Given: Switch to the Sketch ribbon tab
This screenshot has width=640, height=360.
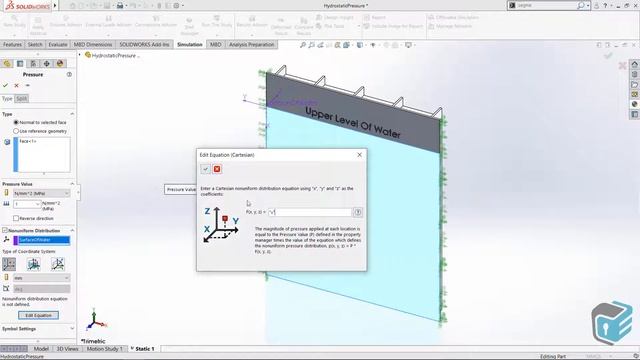Looking at the screenshot, I should (35, 44).
